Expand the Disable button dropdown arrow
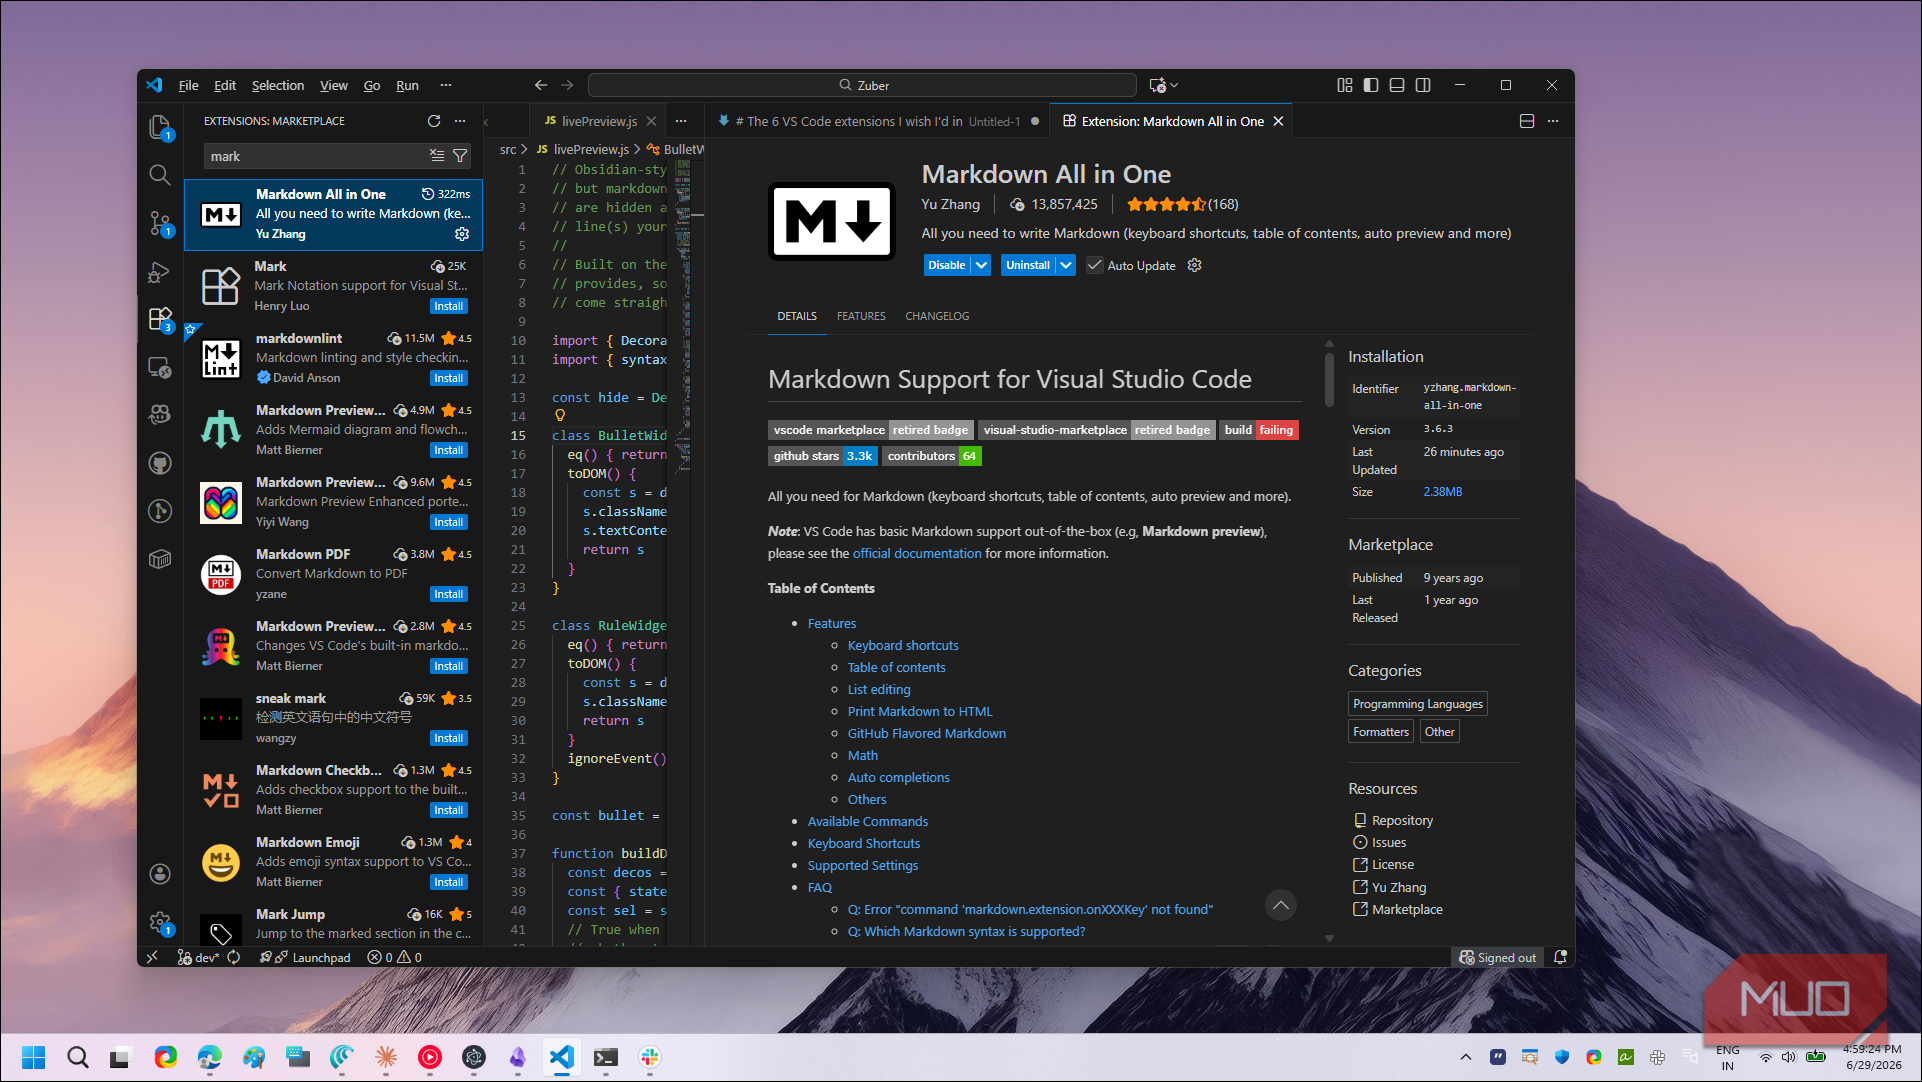Image resolution: width=1922 pixels, height=1082 pixels. 982,265
